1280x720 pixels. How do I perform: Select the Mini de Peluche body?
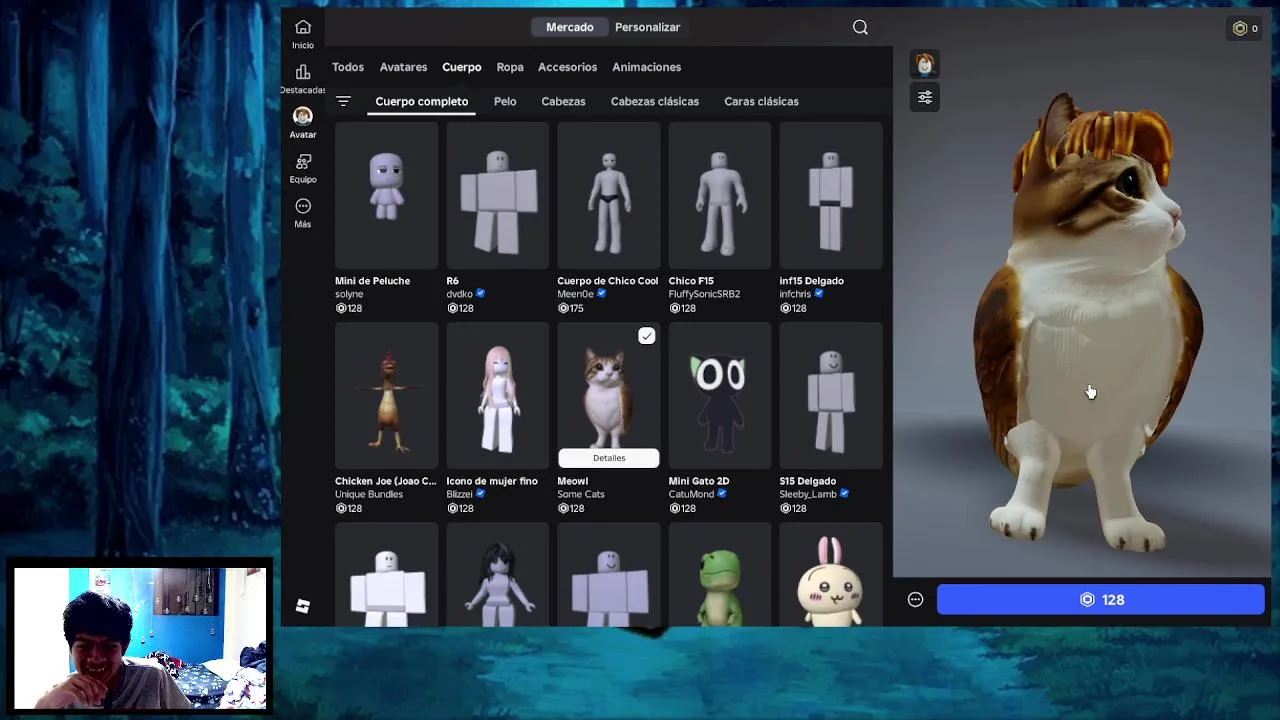[x=387, y=195]
